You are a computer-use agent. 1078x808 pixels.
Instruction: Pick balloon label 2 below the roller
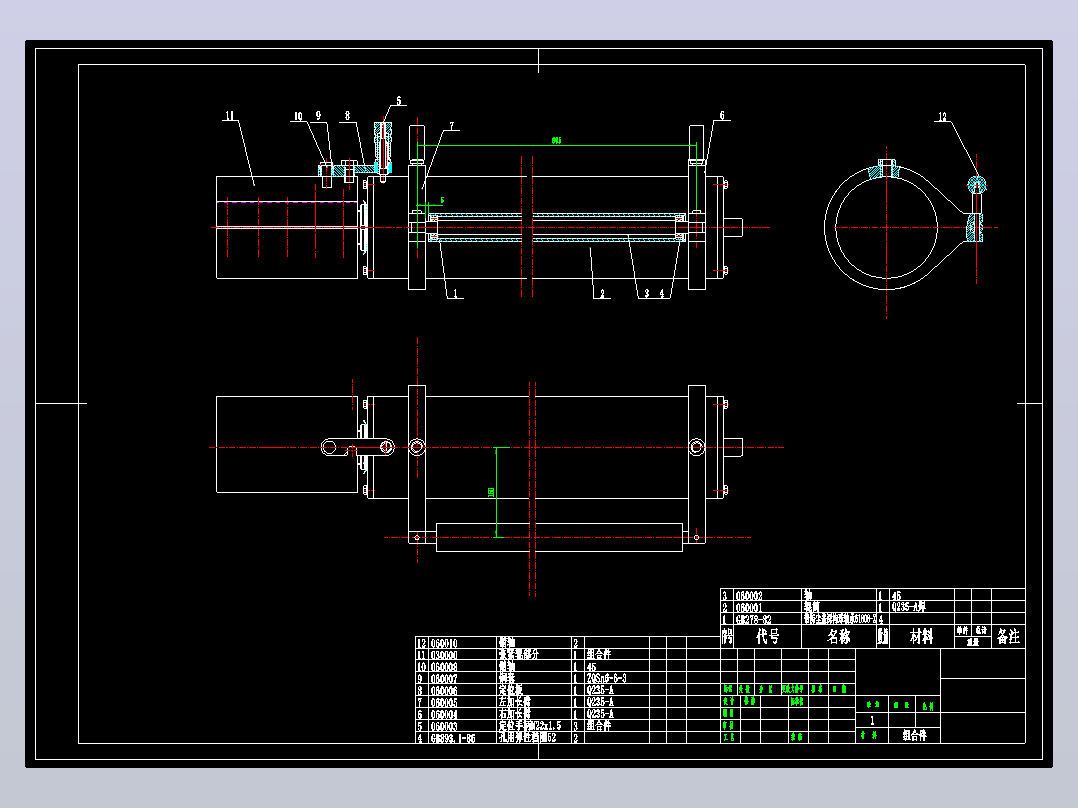602,294
